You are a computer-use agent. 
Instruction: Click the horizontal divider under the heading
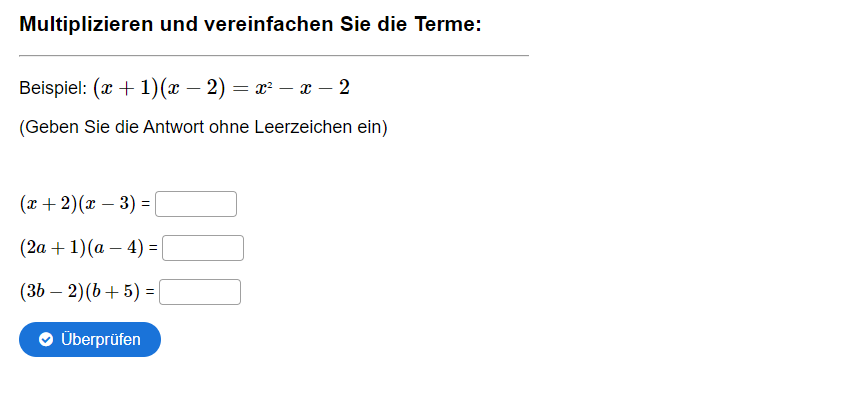tap(274, 56)
